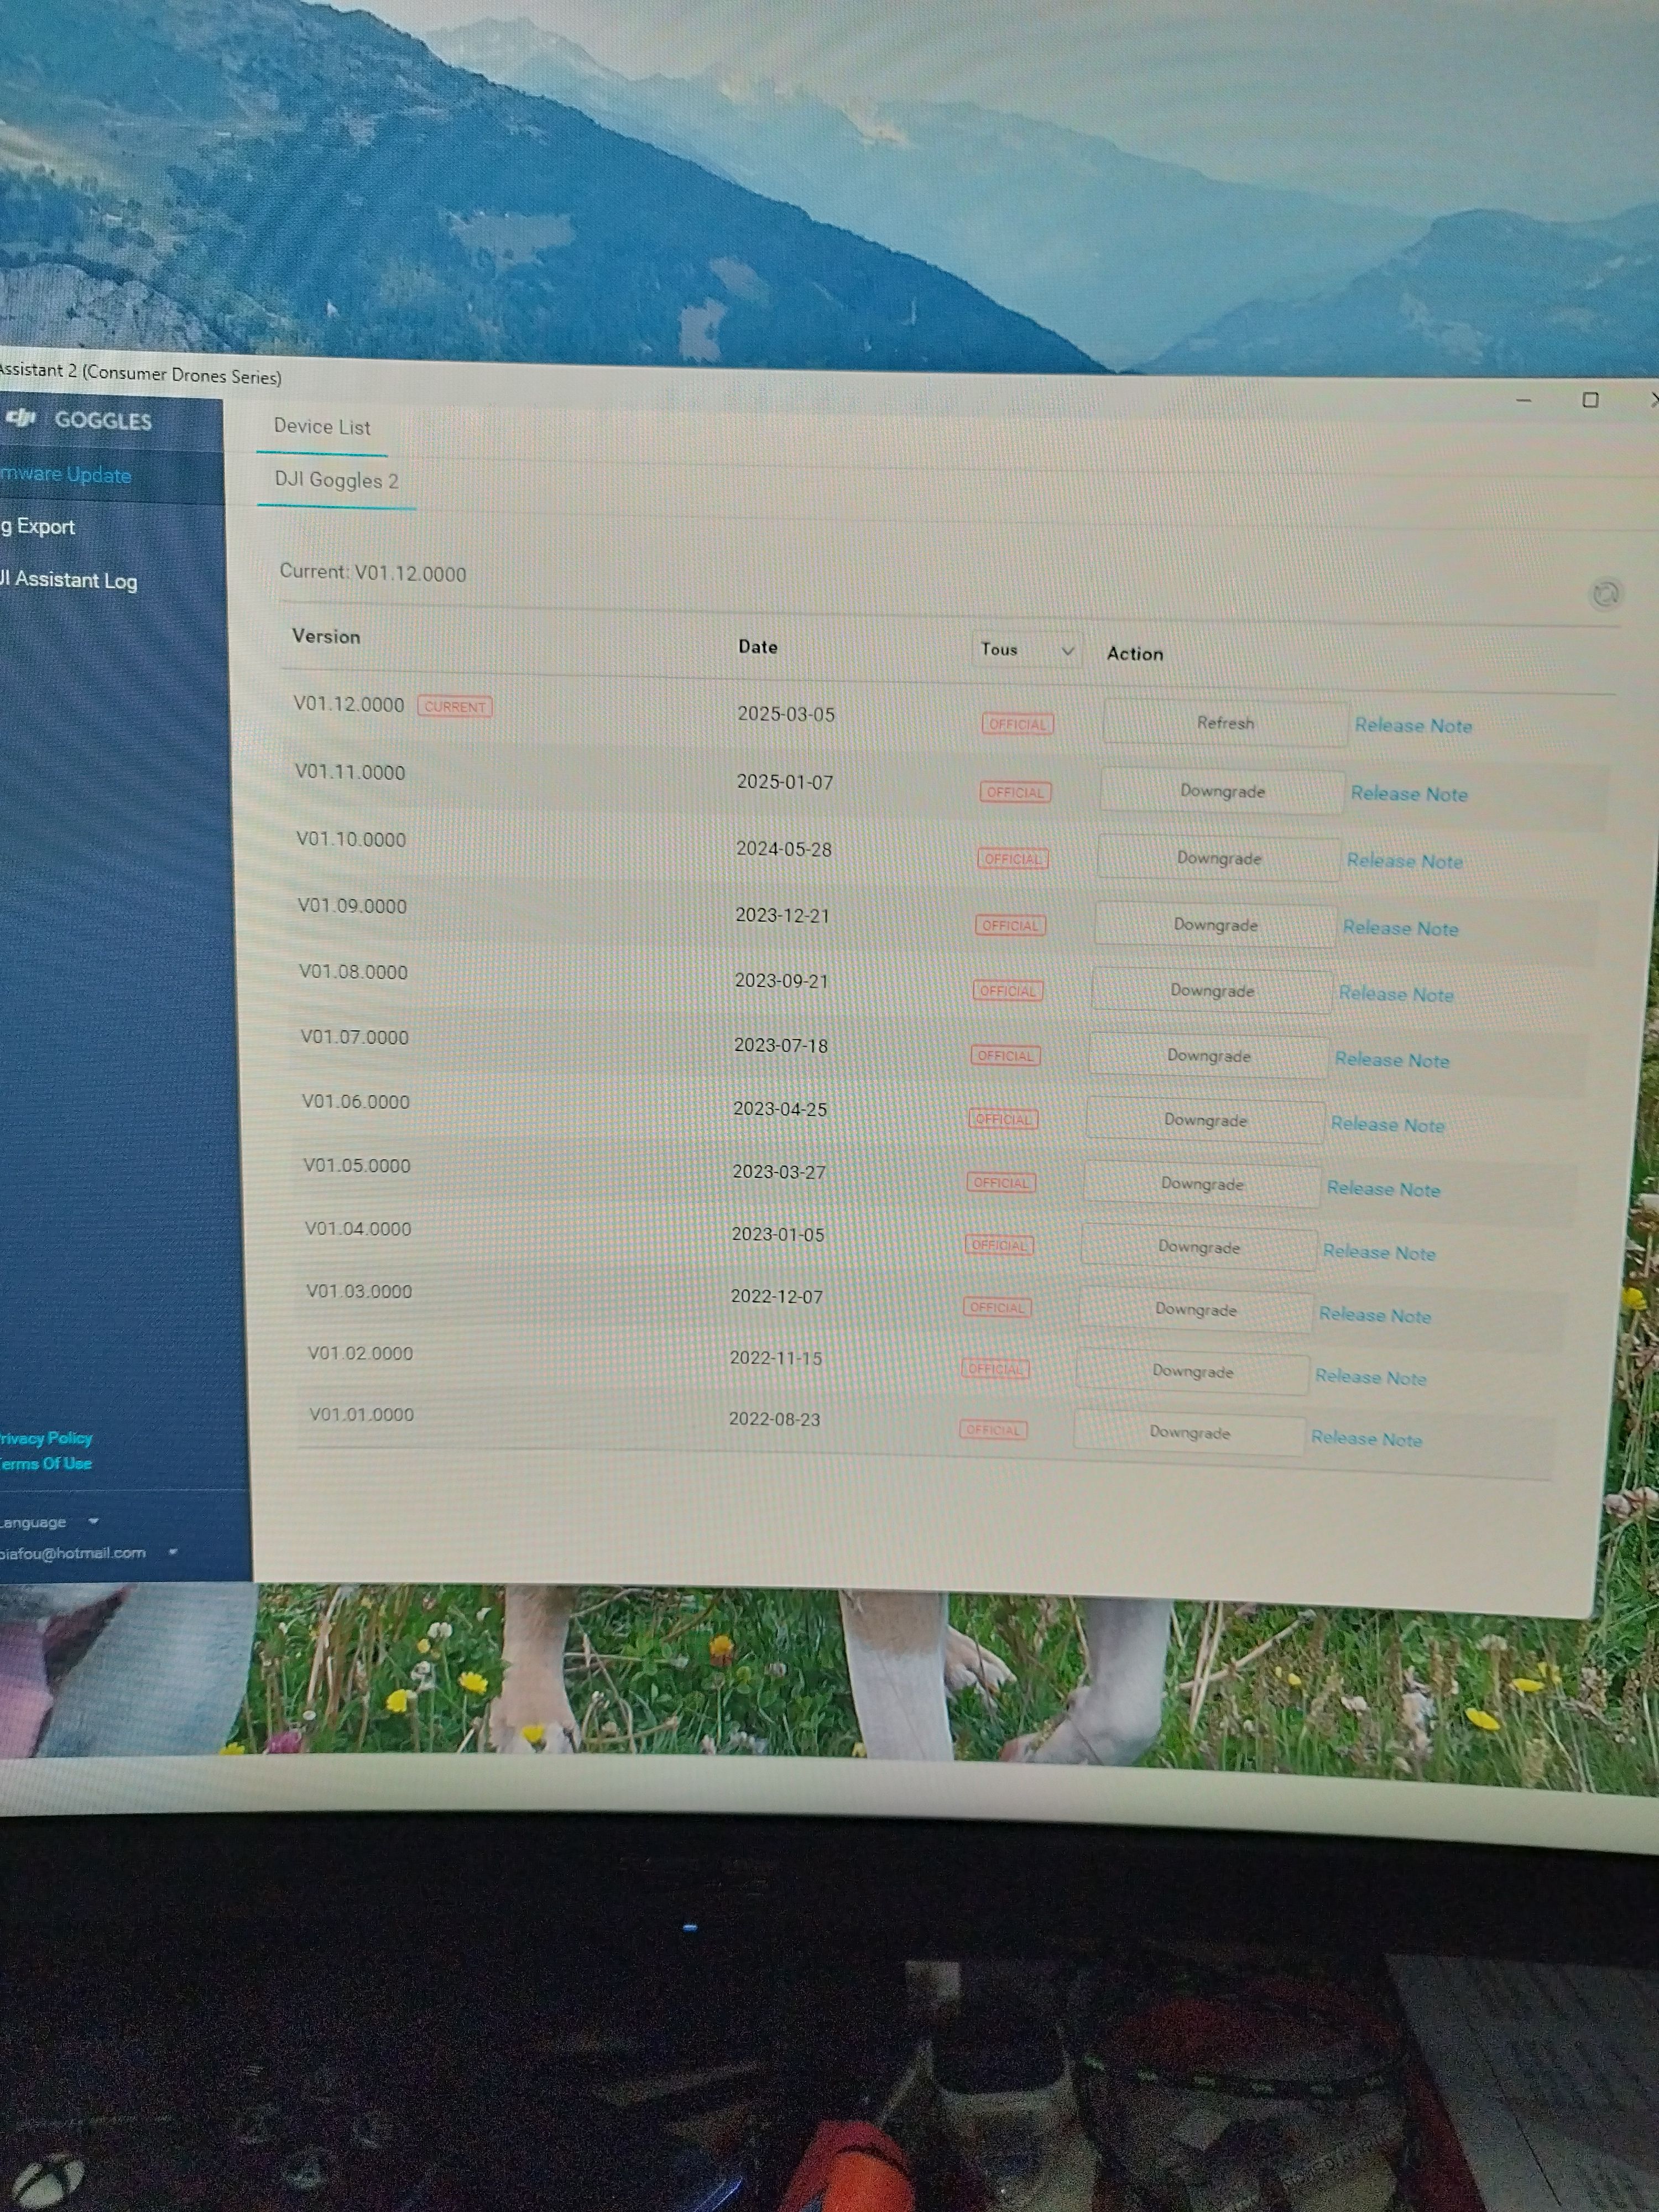
Task: Open Release Note for V01.09.0000
Action: click(1400, 928)
